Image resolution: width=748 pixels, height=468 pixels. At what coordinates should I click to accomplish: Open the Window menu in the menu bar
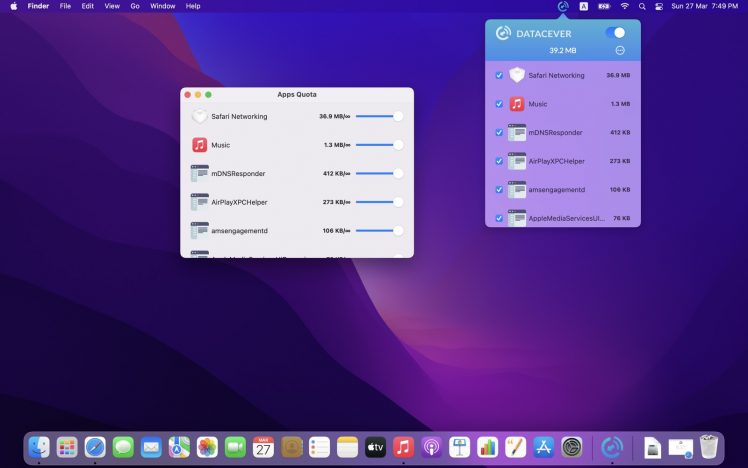pos(162,6)
